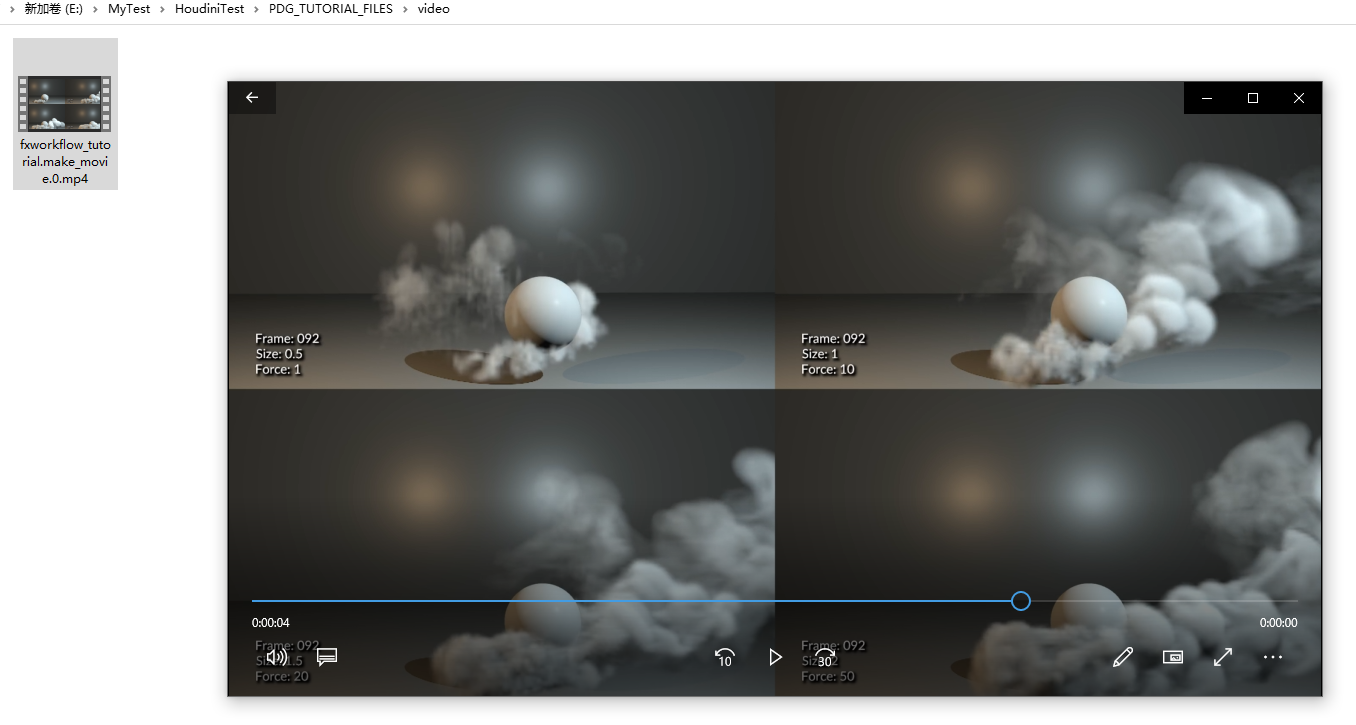The height and width of the screenshot is (725, 1356).
Task: Switch to mini view mode
Action: (1173, 657)
